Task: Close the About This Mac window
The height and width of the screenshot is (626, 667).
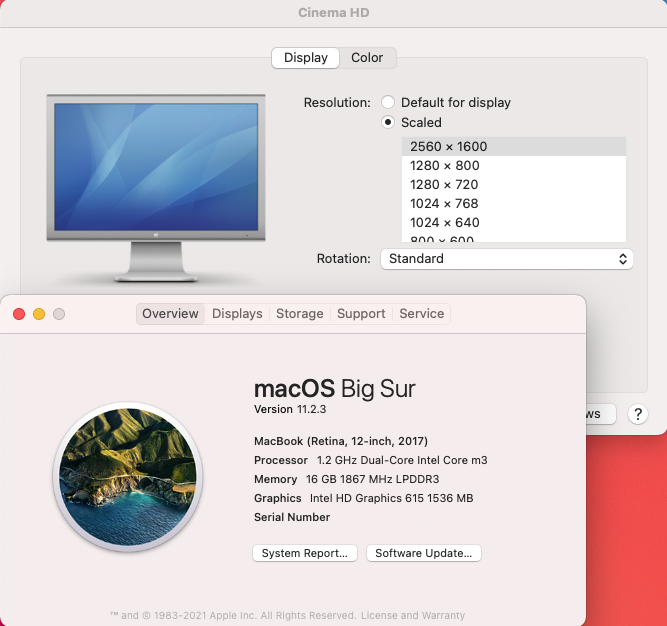Action: (x=19, y=314)
